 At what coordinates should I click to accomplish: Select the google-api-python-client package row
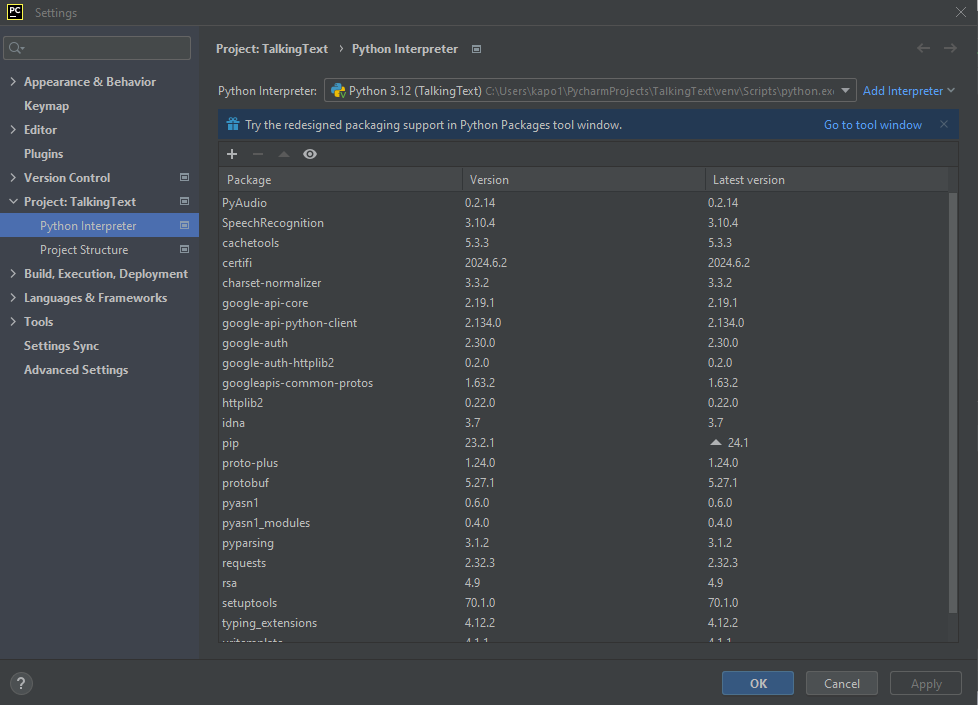click(584, 323)
